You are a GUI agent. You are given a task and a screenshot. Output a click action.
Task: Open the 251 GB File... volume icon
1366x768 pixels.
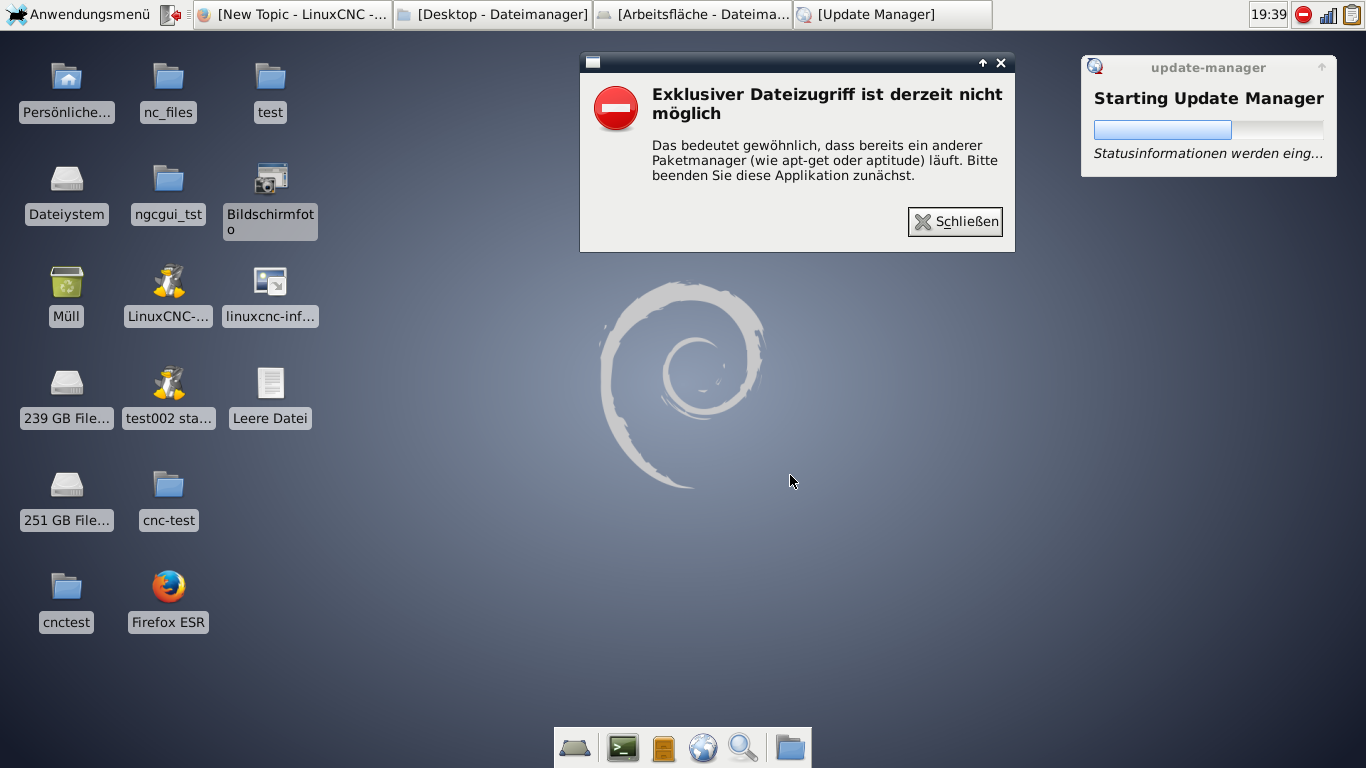click(67, 485)
